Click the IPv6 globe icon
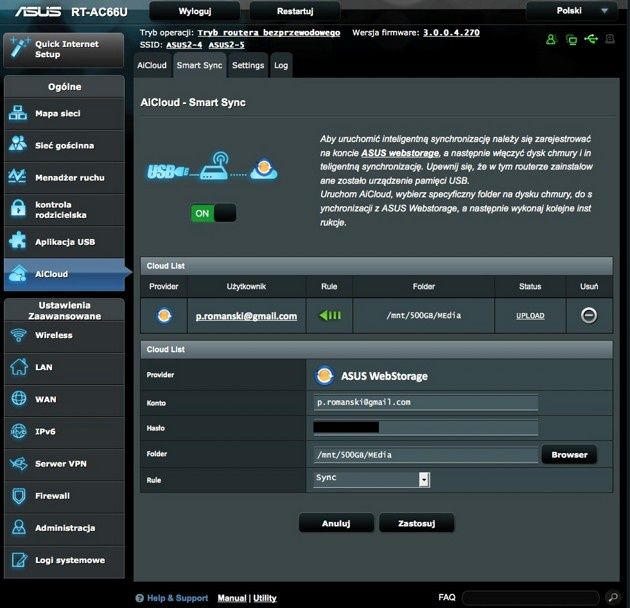The width and height of the screenshot is (630, 608). (18, 431)
